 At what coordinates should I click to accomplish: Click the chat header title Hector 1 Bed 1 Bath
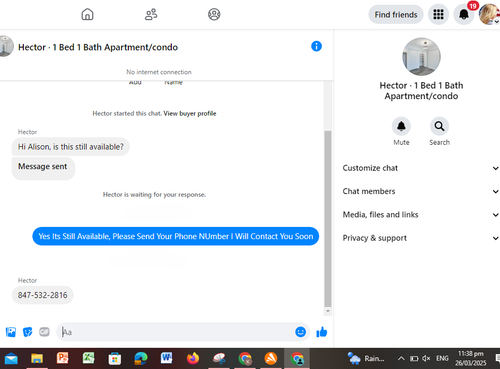click(98, 47)
